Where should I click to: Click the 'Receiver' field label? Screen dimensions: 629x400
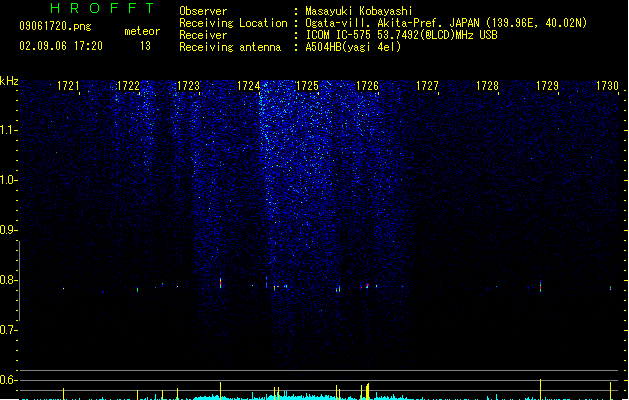203,35
